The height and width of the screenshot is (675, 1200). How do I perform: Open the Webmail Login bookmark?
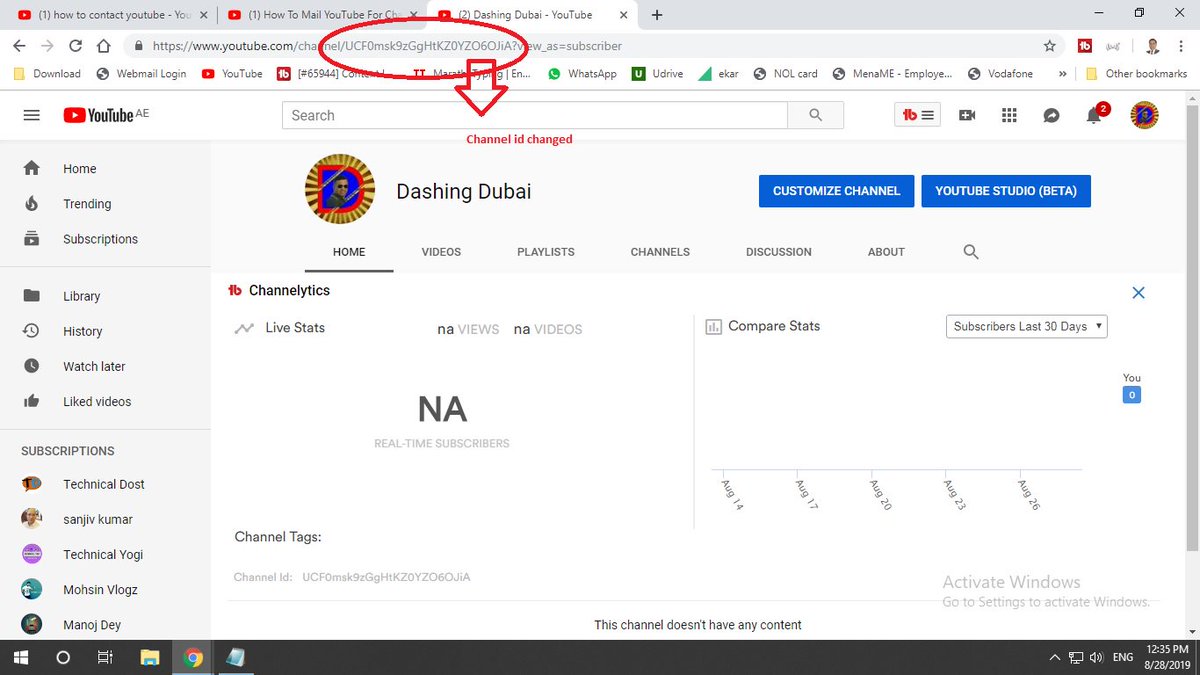pos(142,73)
